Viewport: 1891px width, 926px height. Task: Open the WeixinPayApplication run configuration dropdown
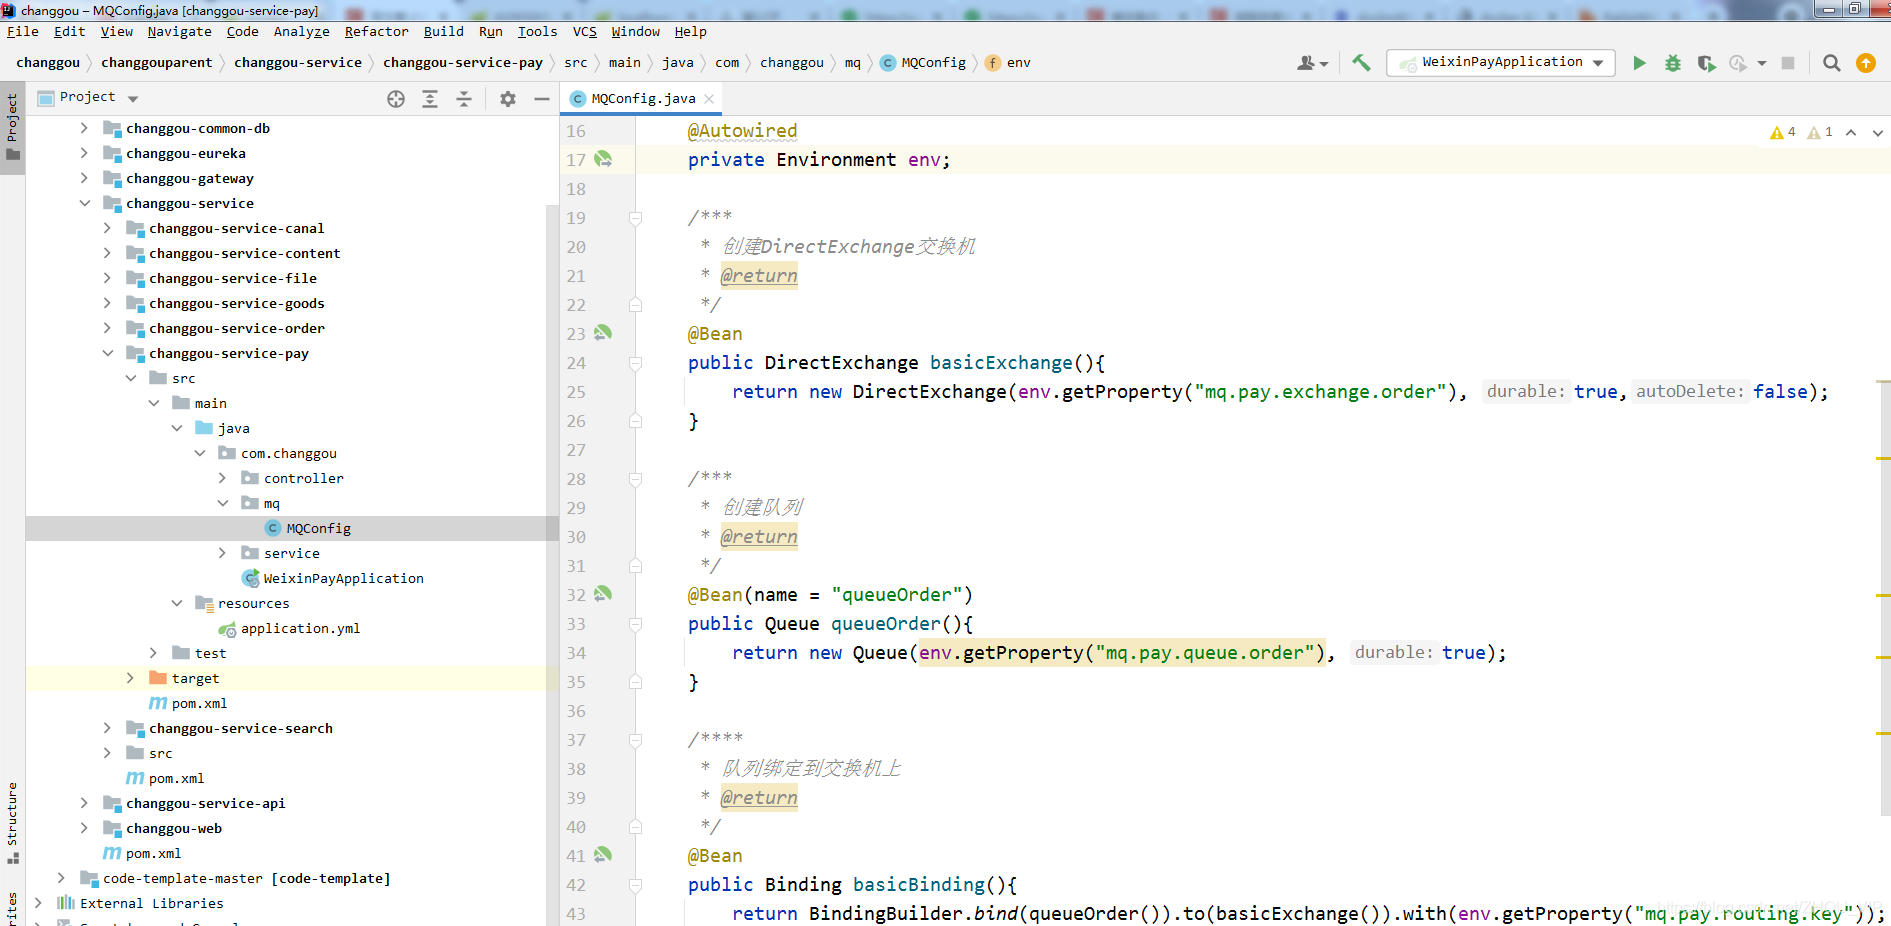[x=1501, y=63]
